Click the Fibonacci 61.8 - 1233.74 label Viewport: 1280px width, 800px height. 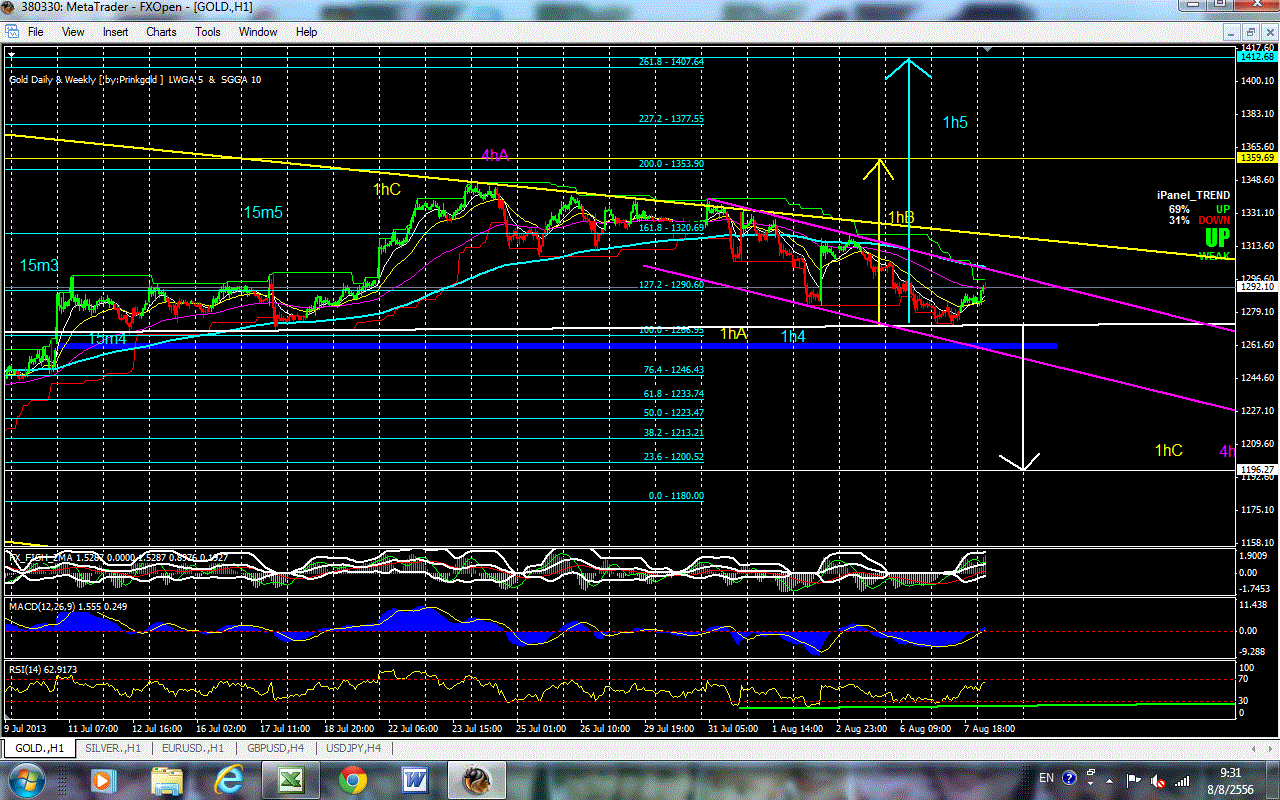[673, 394]
